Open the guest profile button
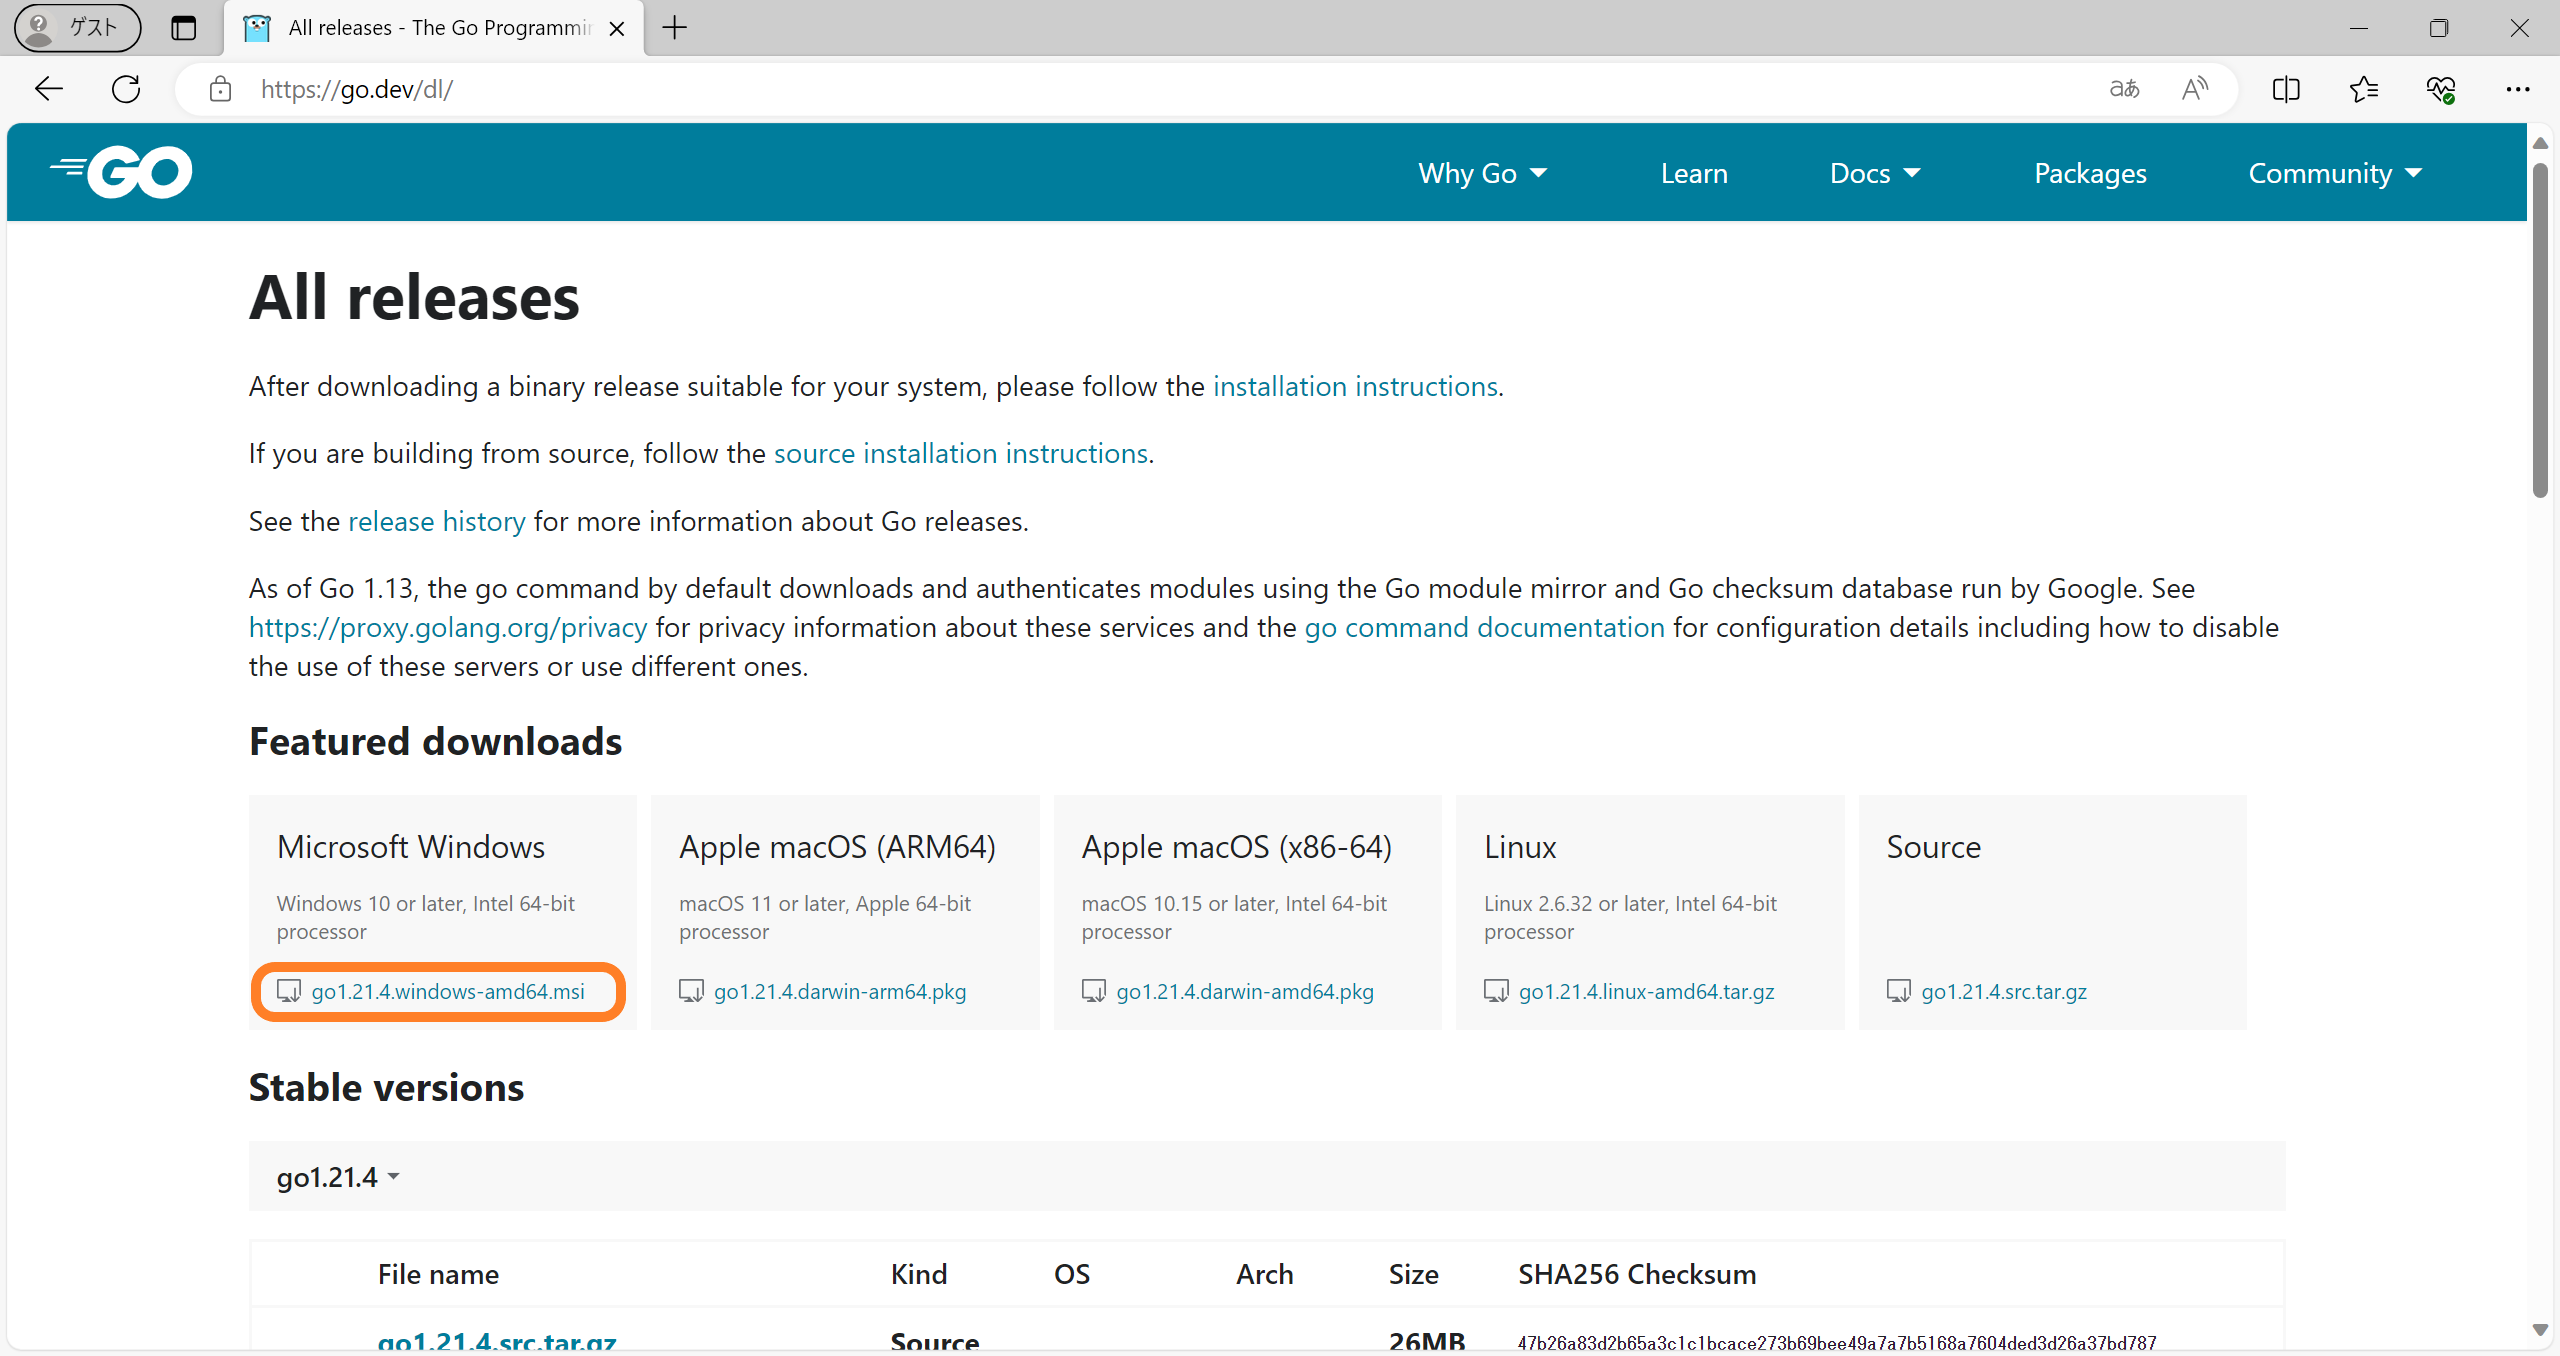 (77, 27)
